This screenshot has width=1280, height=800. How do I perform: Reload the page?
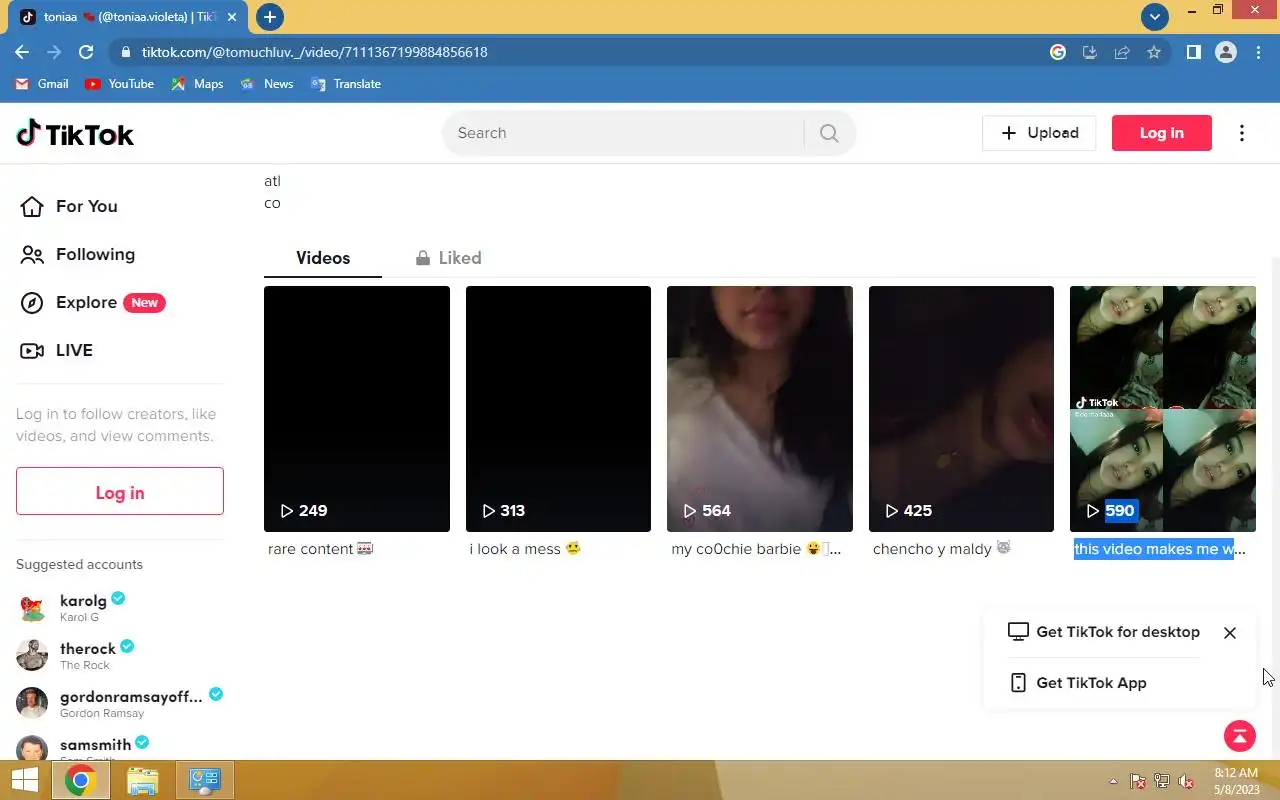[x=86, y=52]
